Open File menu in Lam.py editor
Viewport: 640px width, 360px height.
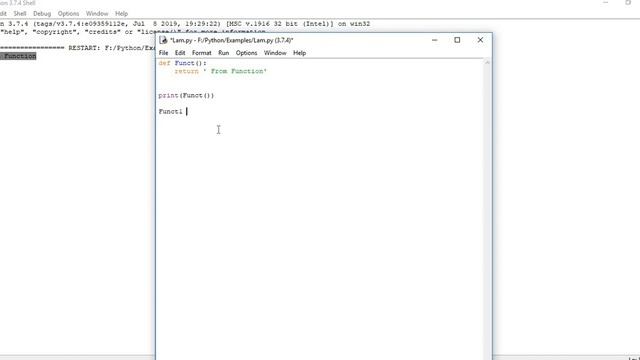point(163,53)
